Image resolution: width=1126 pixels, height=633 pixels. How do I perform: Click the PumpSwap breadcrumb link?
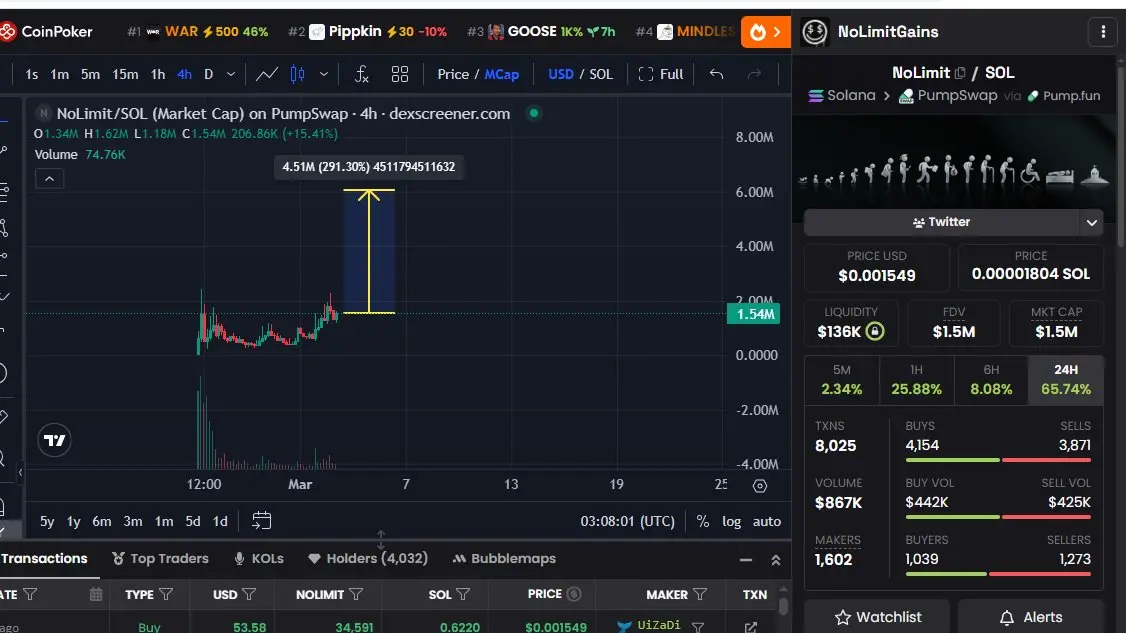[x=948, y=96]
